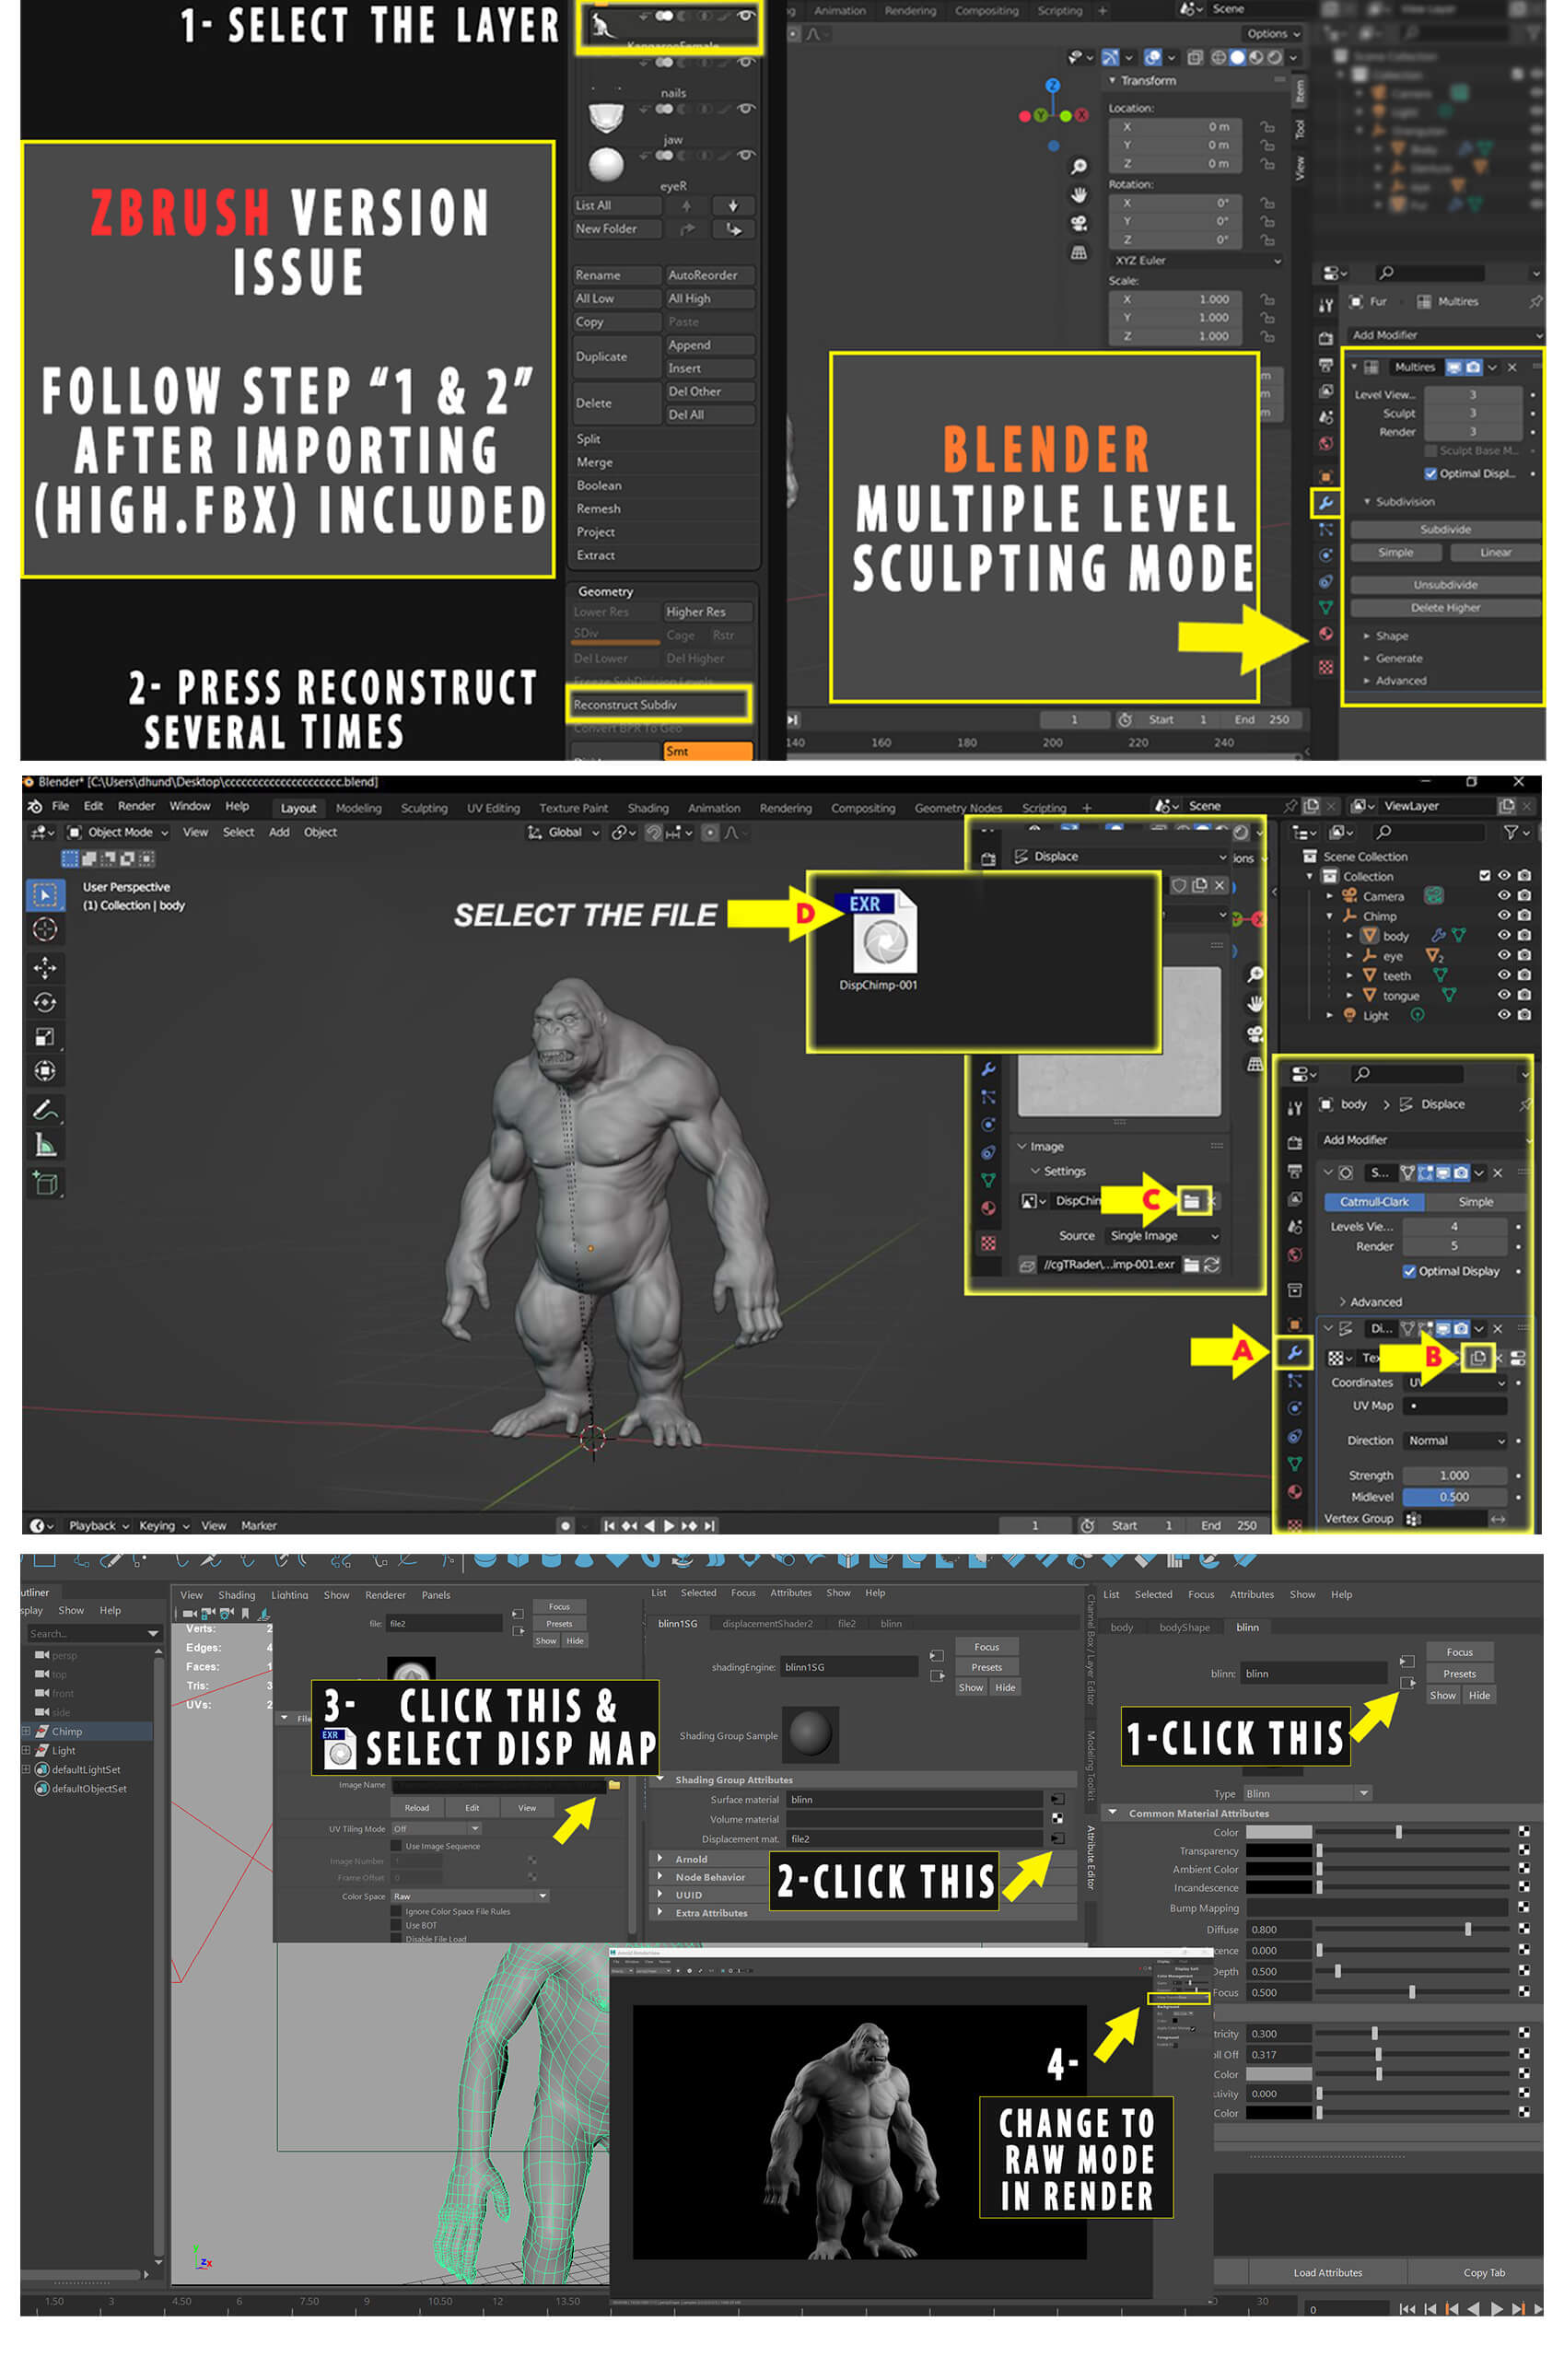
Task: Select Catmull-Clark subdivision type
Action: click(1372, 1201)
